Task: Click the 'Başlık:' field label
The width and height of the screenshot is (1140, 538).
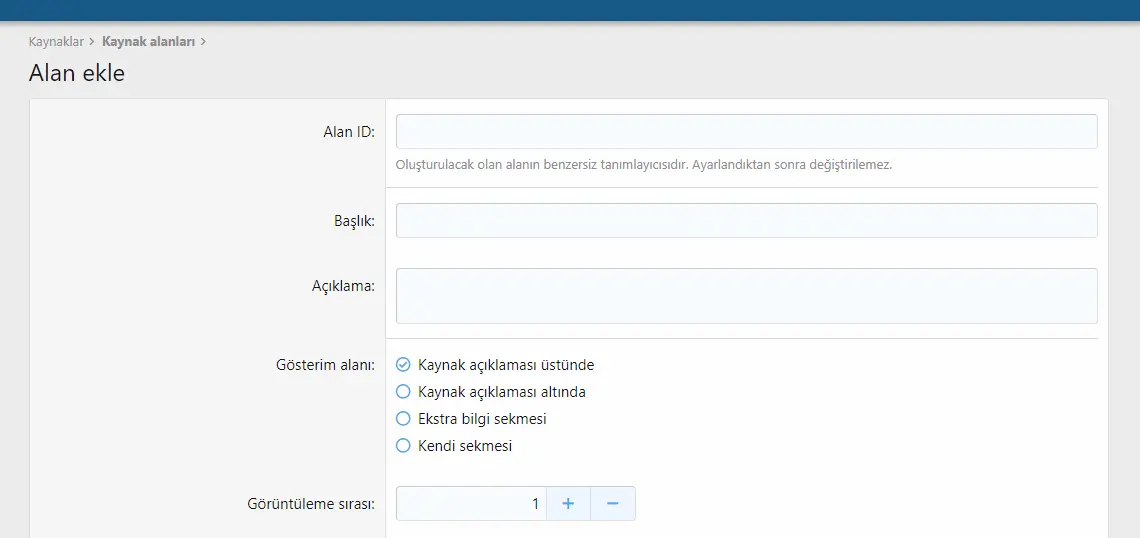Action: (x=350, y=221)
